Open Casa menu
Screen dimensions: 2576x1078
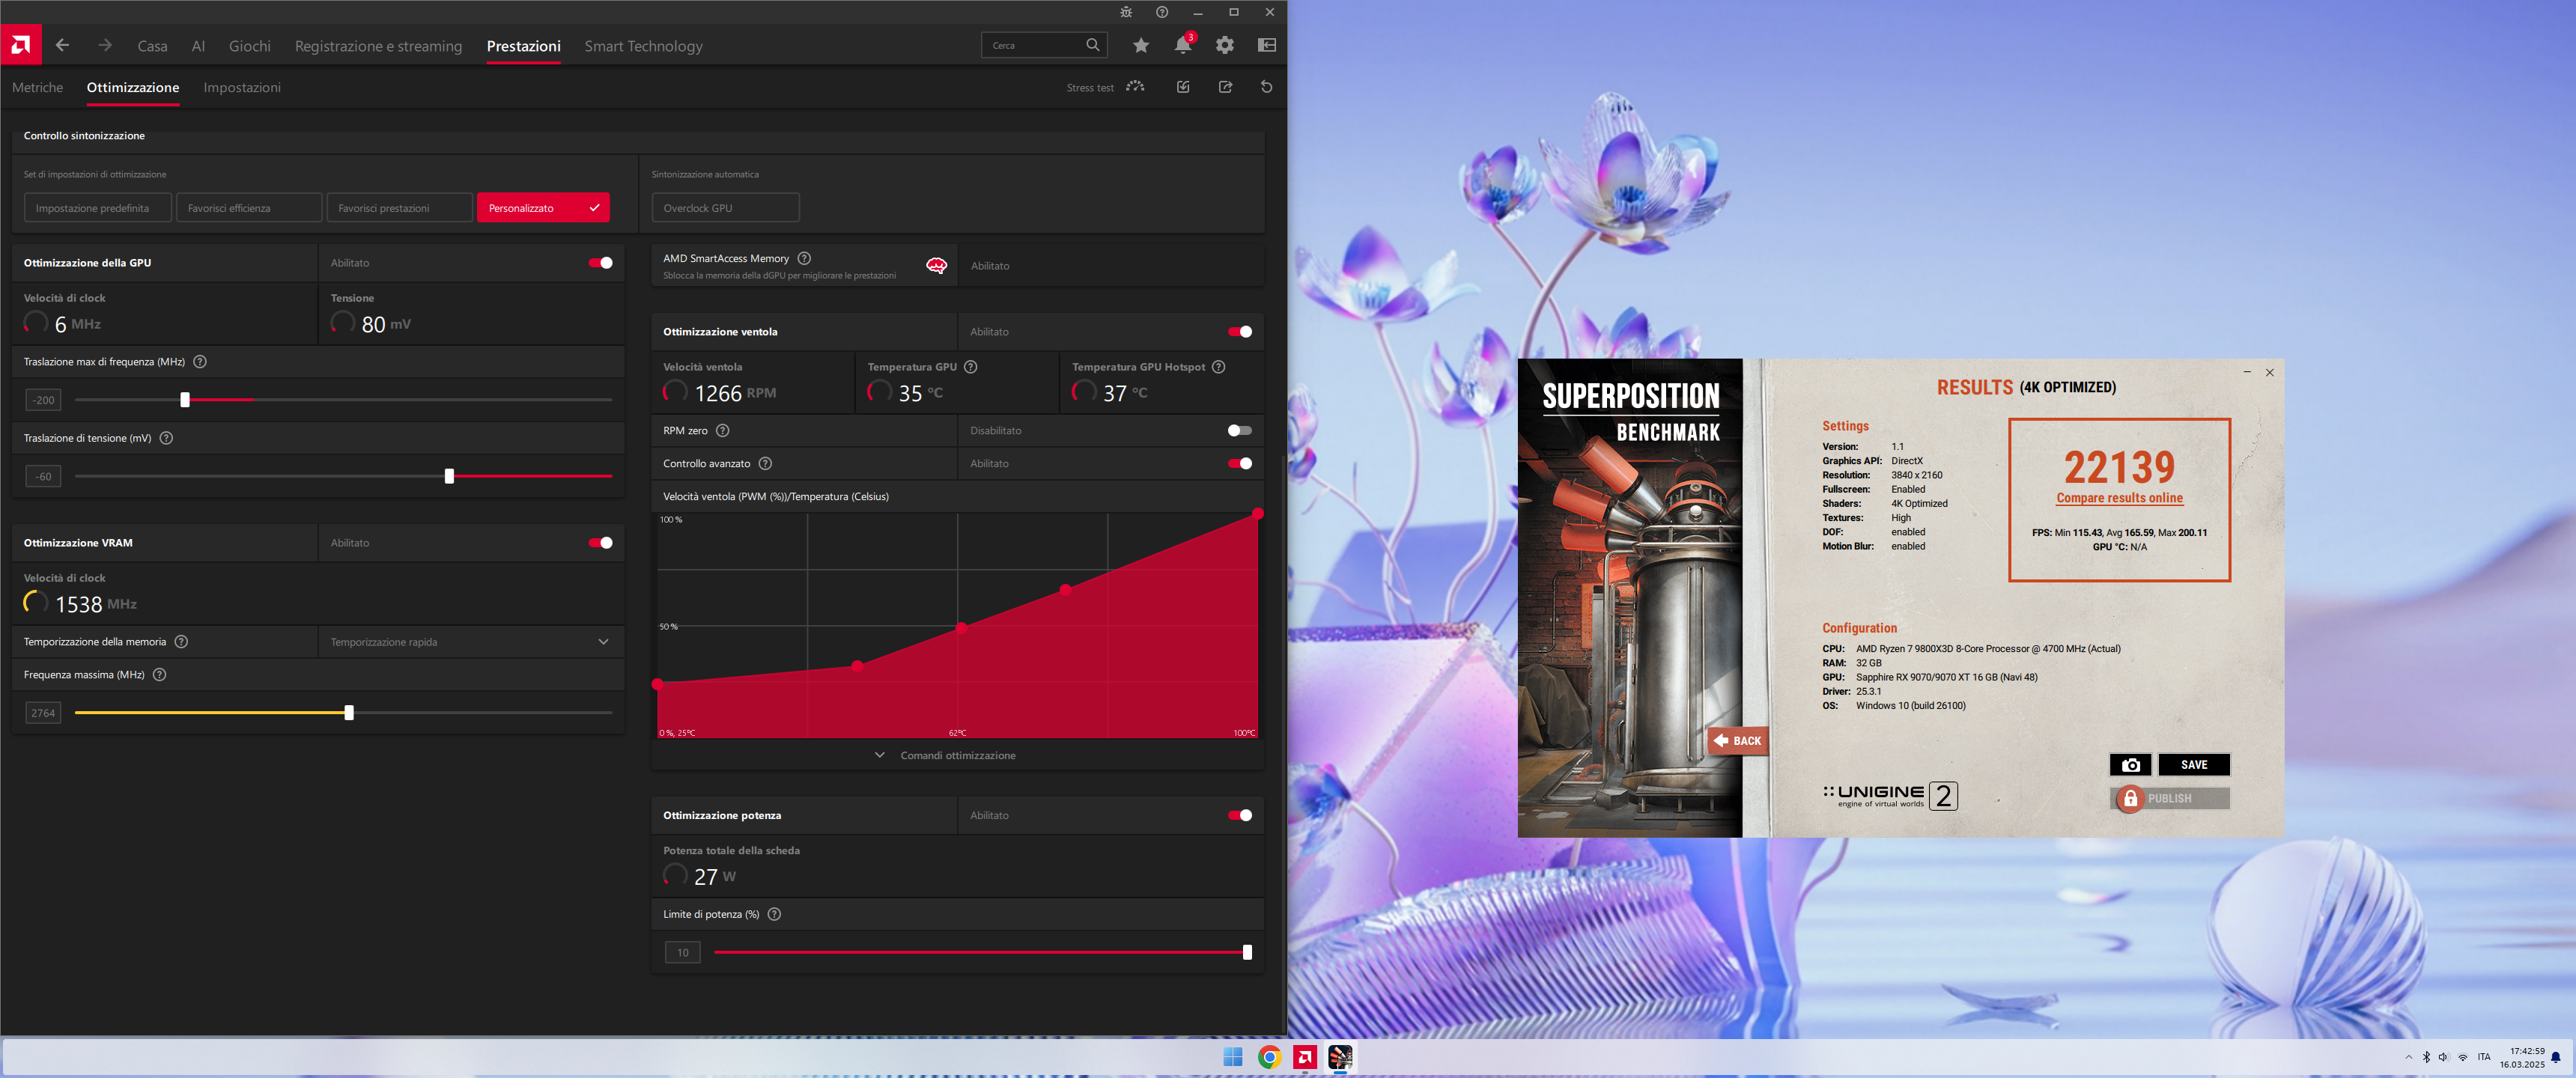click(x=152, y=46)
